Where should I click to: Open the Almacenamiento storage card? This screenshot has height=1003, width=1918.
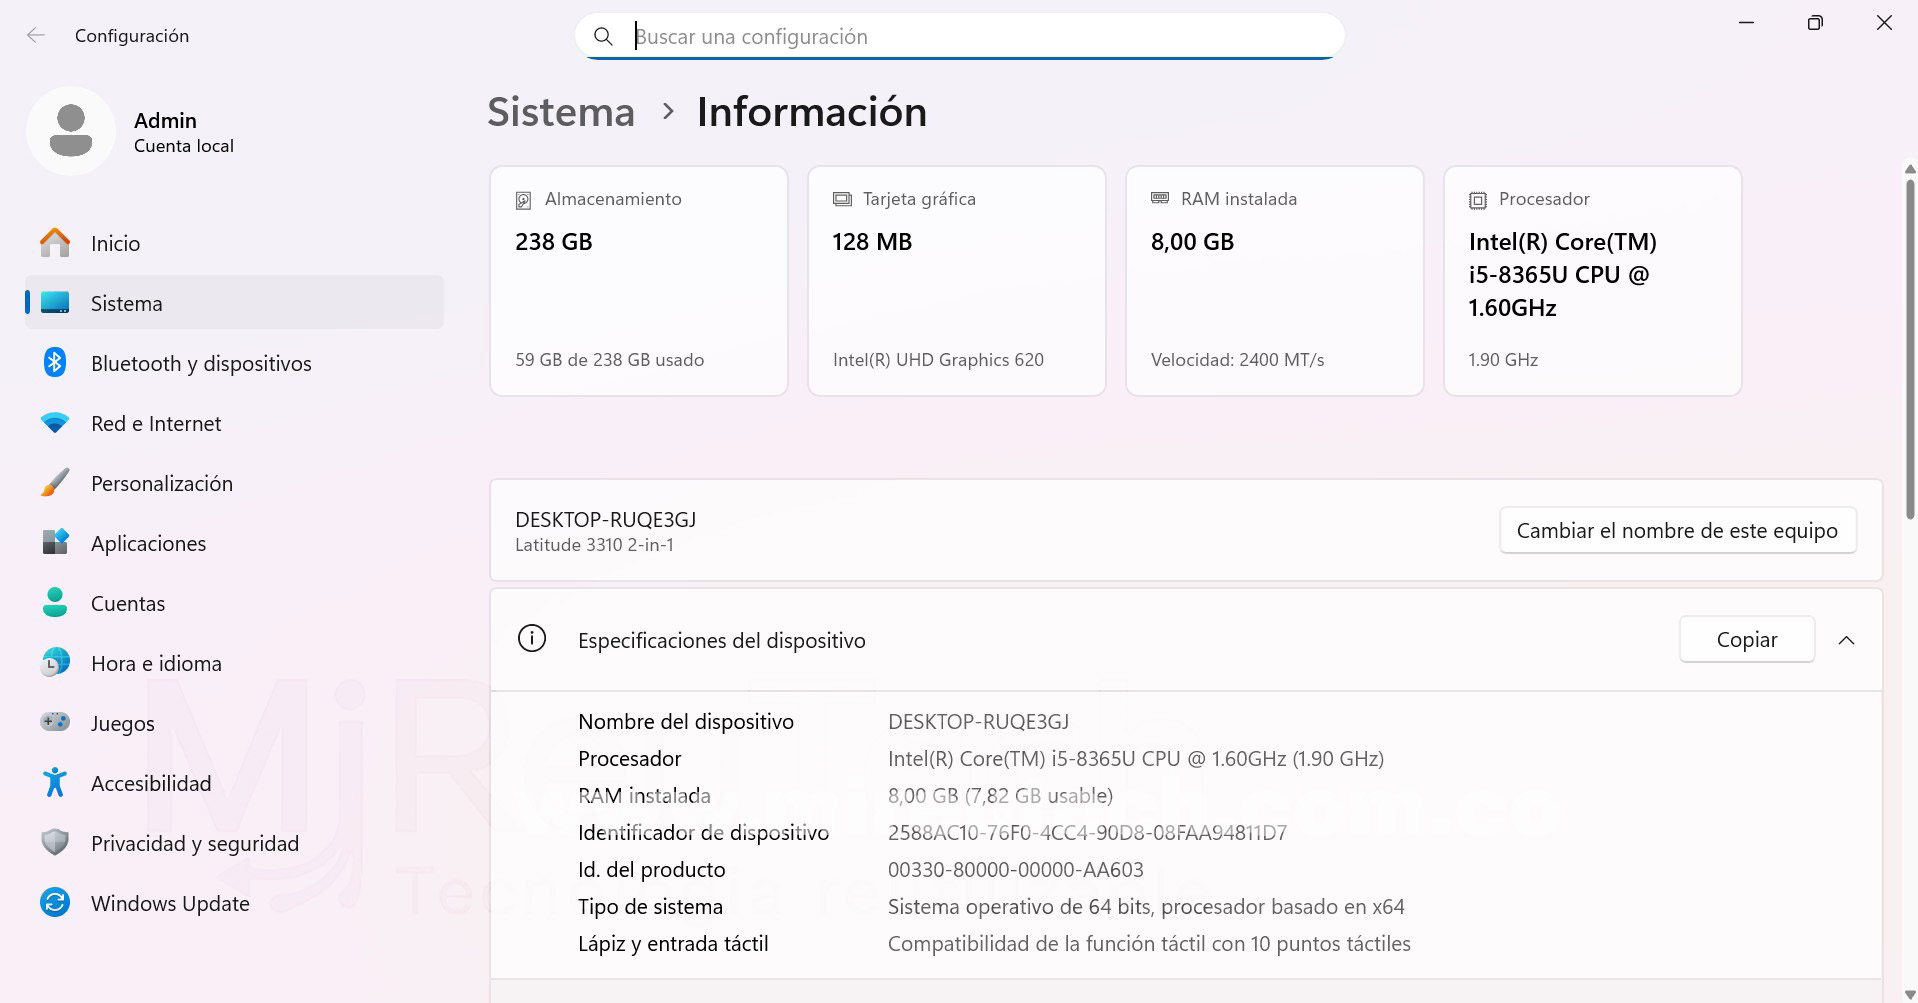[x=639, y=281]
